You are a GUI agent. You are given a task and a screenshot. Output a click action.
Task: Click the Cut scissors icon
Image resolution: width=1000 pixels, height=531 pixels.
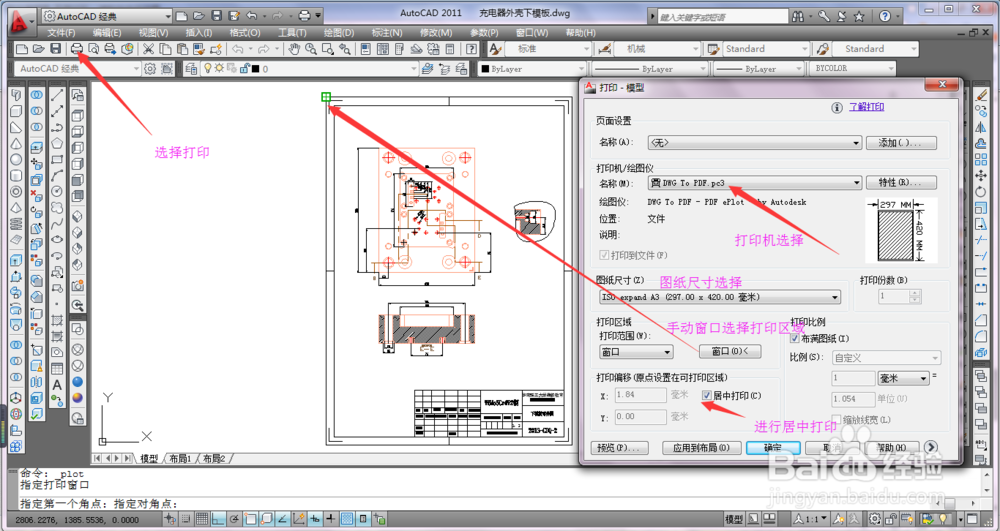click(x=148, y=48)
